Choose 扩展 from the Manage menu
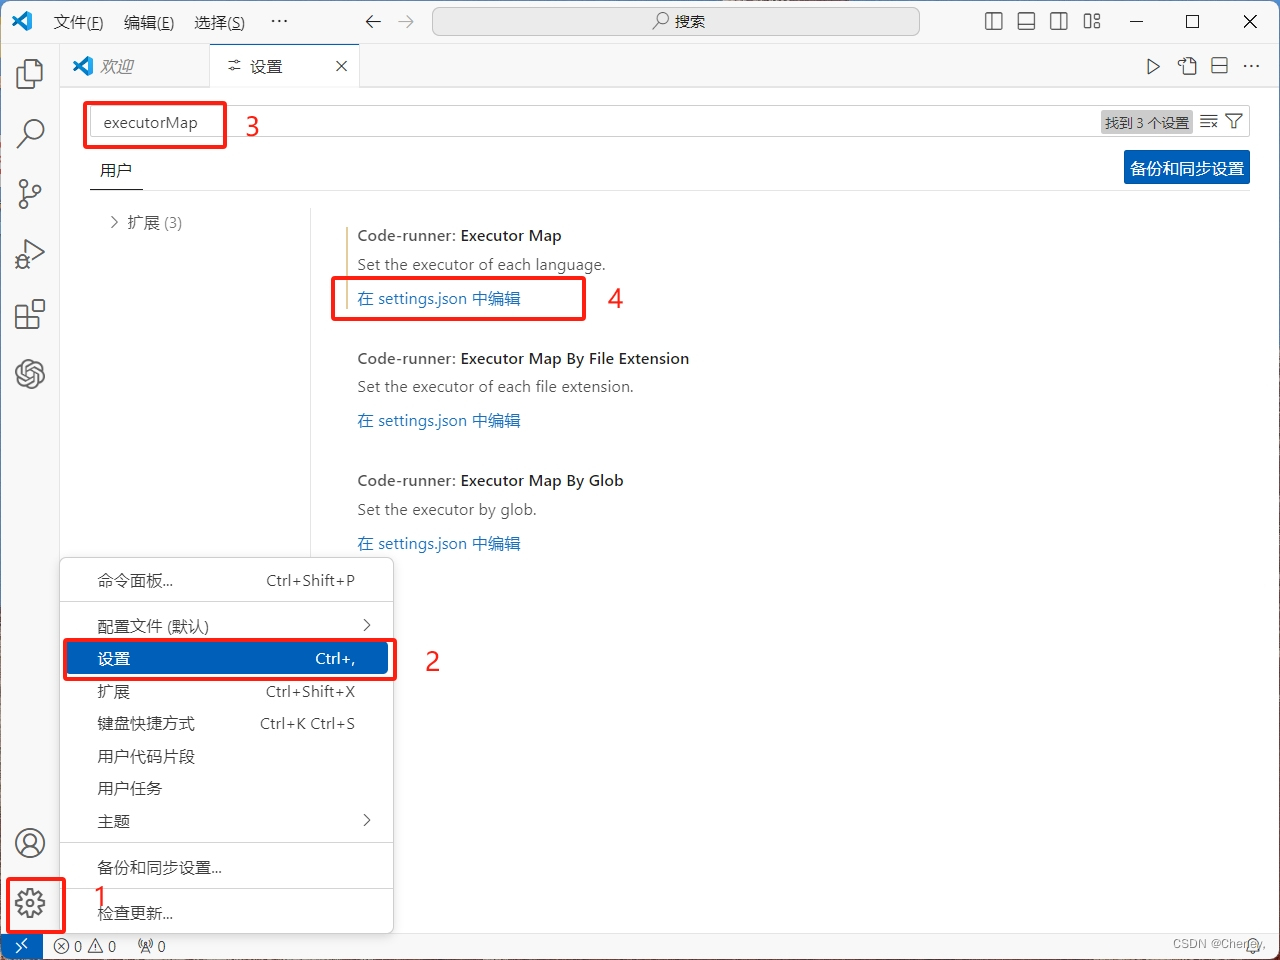Viewport: 1280px width, 960px height. (x=226, y=691)
